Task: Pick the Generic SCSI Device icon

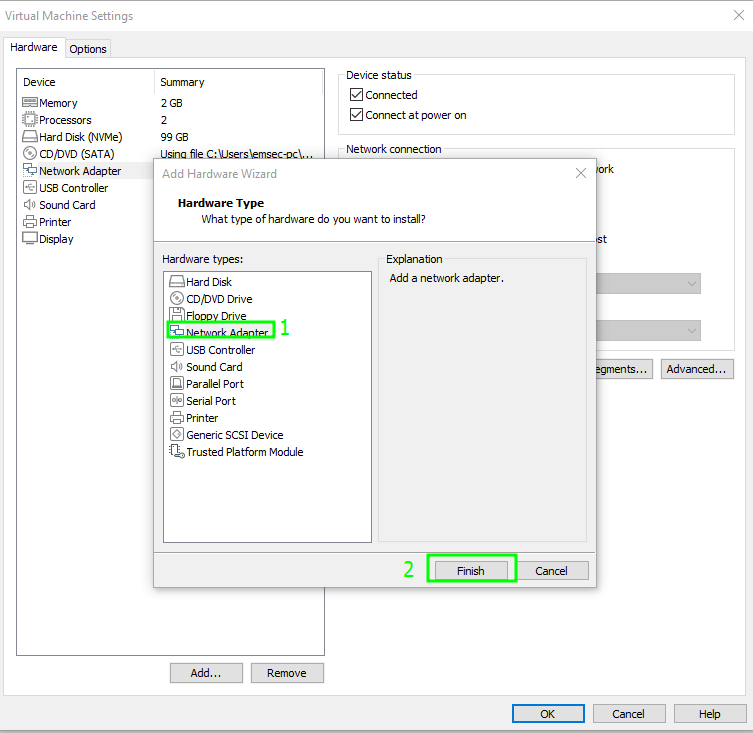Action: (177, 435)
